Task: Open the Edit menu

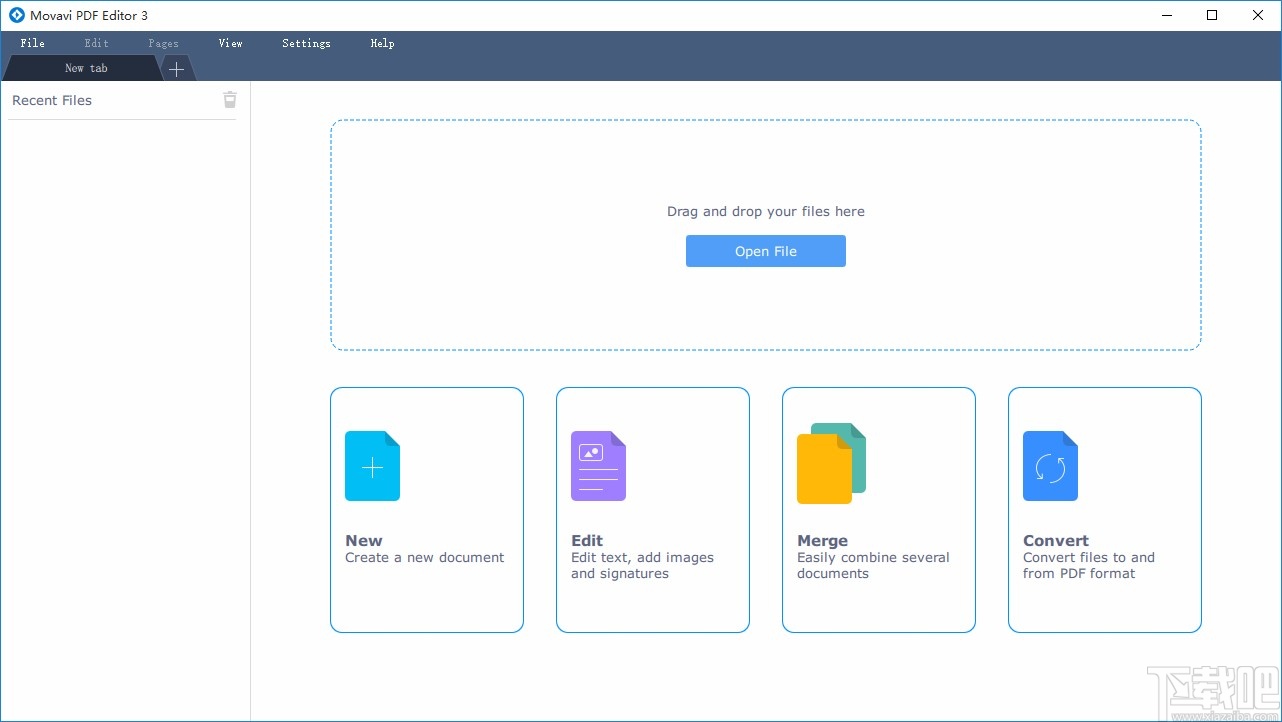Action: [97, 43]
